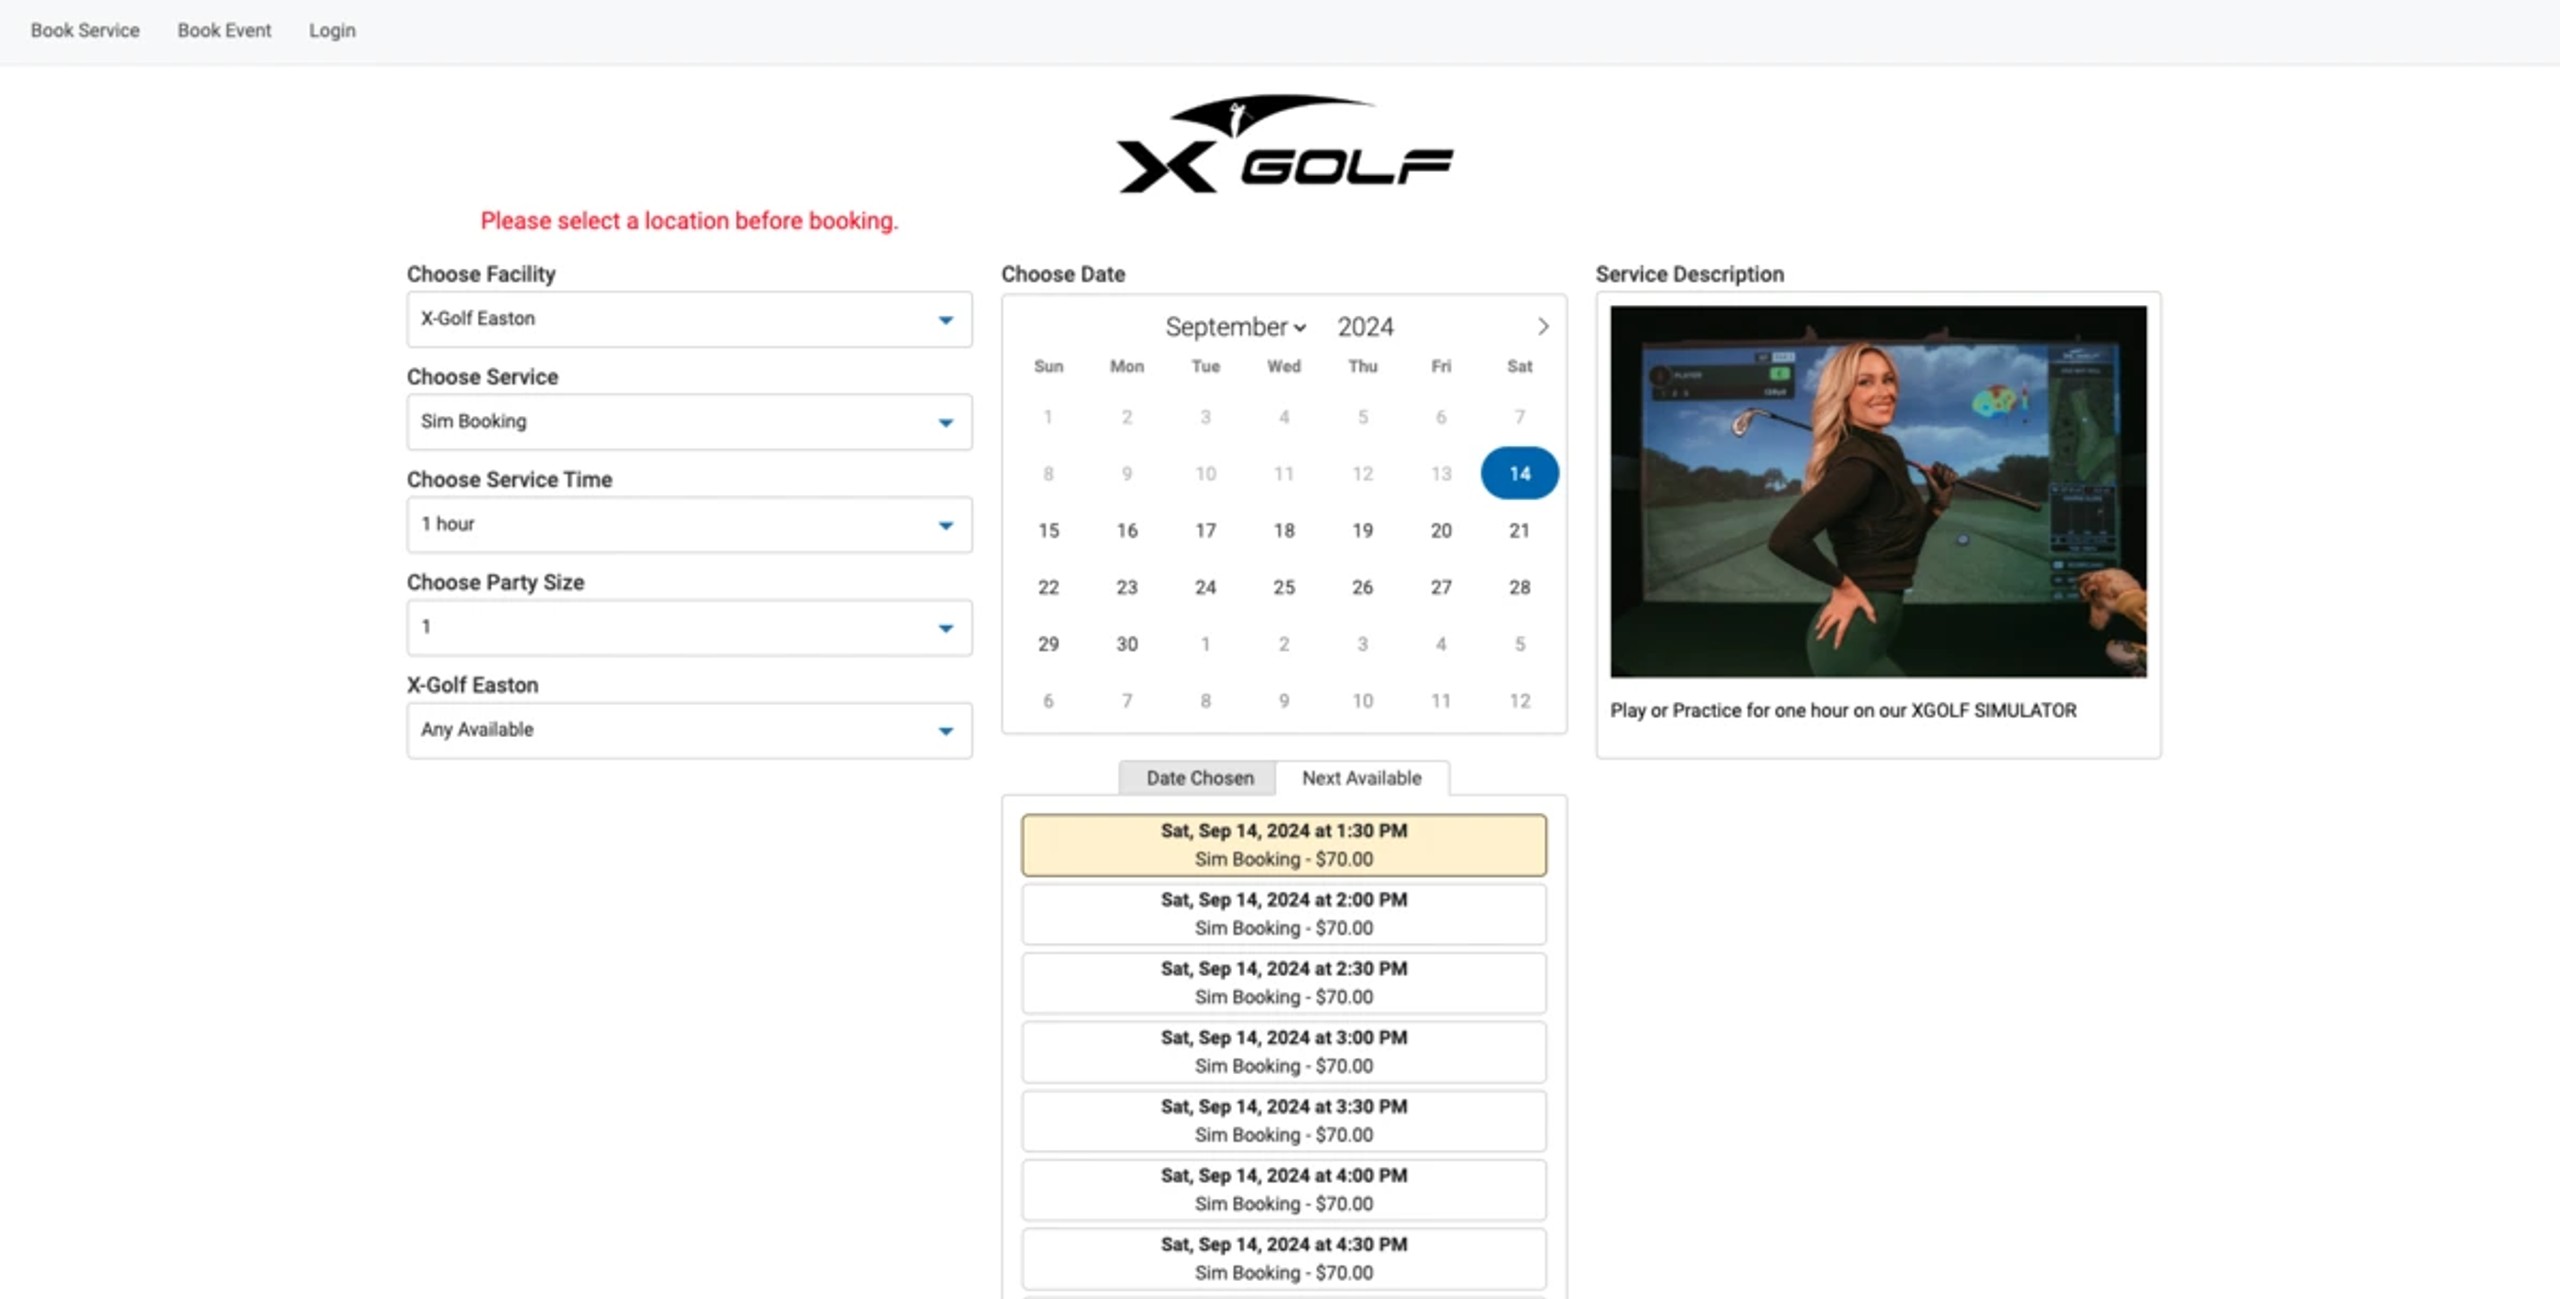This screenshot has width=2560, height=1299.
Task: Click the golf simulator service description image
Action: point(1878,492)
